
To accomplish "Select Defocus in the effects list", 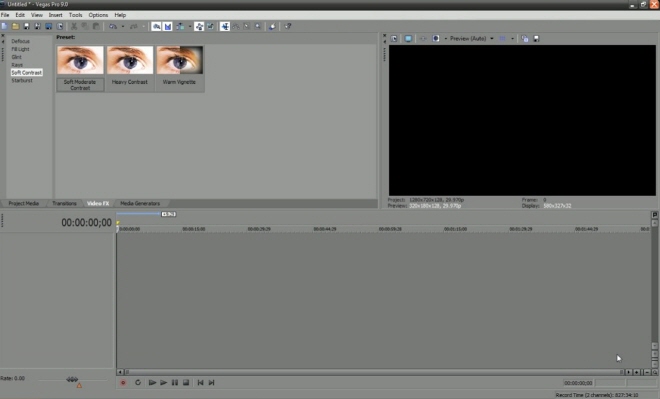I will click(x=20, y=41).
